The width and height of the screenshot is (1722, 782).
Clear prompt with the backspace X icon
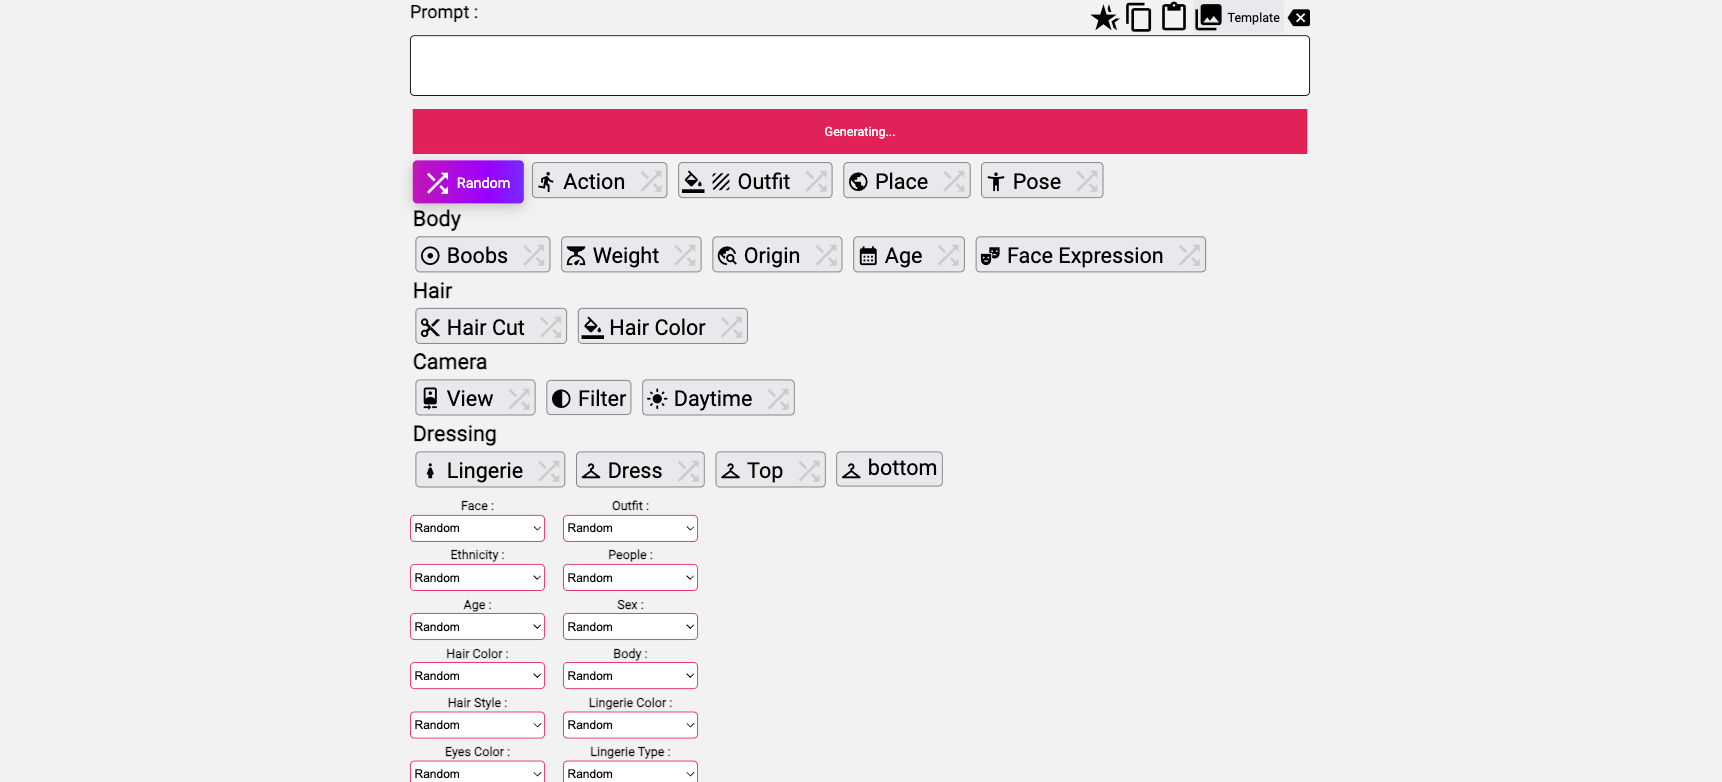coord(1299,18)
